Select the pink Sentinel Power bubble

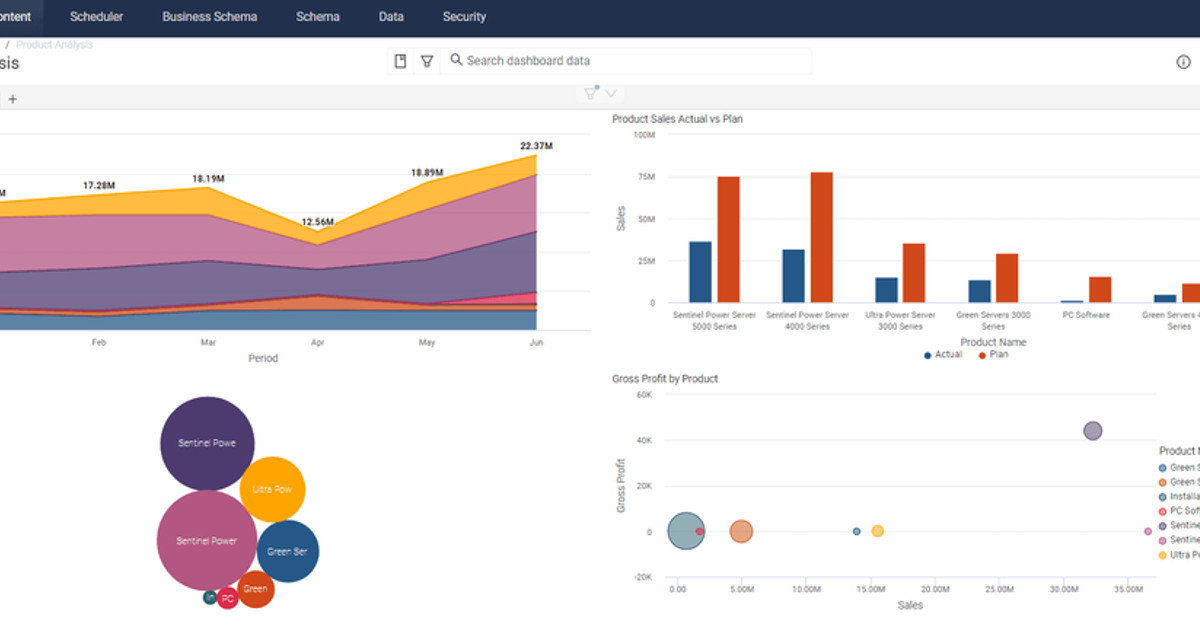coord(207,541)
